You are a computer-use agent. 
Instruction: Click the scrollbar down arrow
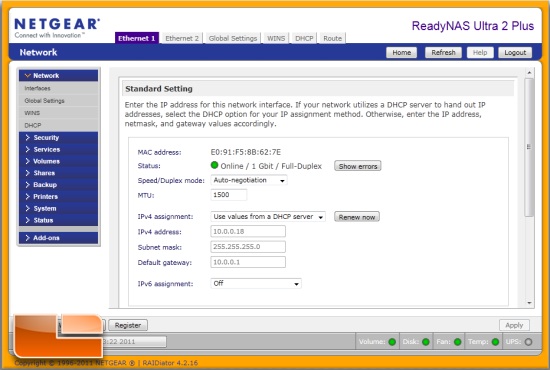[529, 303]
